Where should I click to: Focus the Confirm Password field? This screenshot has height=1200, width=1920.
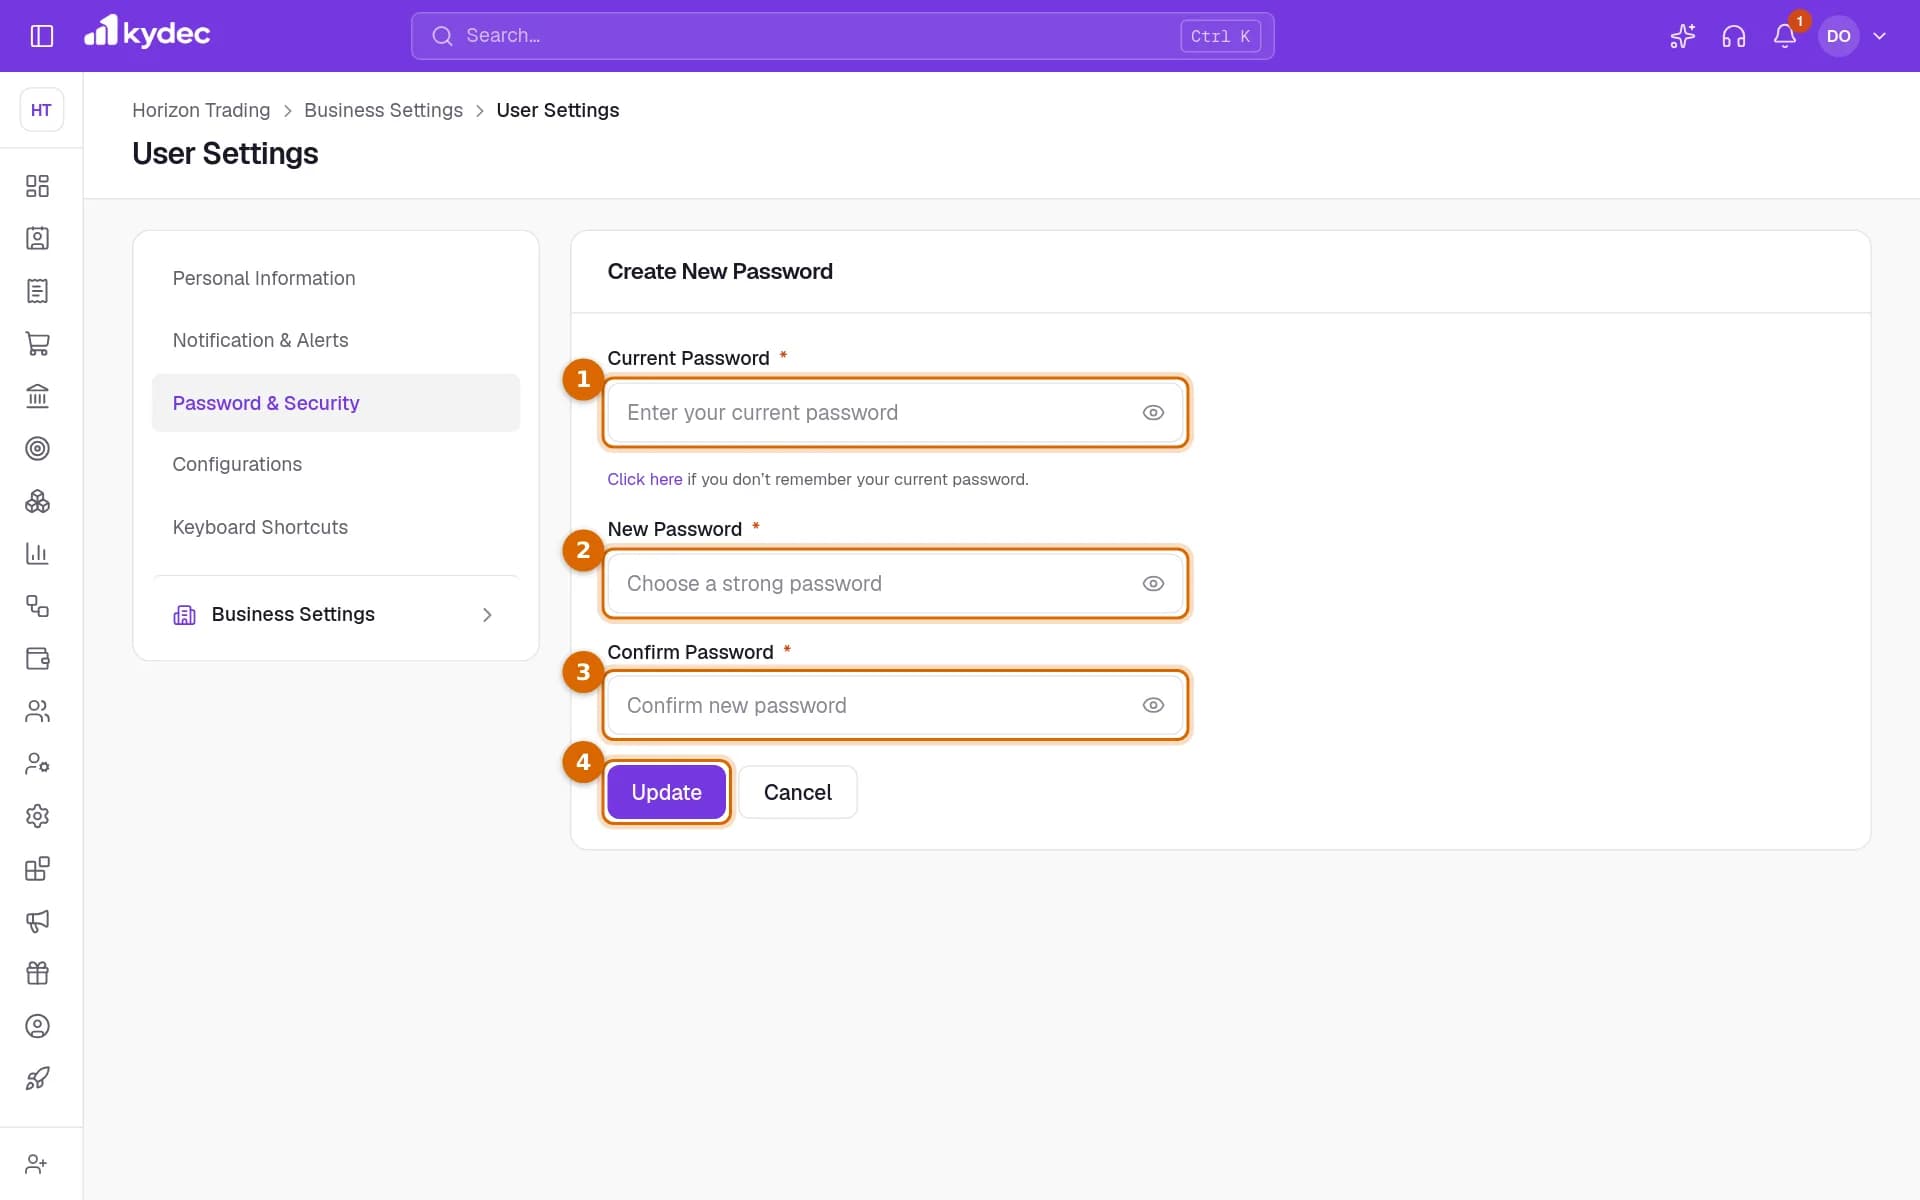click(896, 706)
